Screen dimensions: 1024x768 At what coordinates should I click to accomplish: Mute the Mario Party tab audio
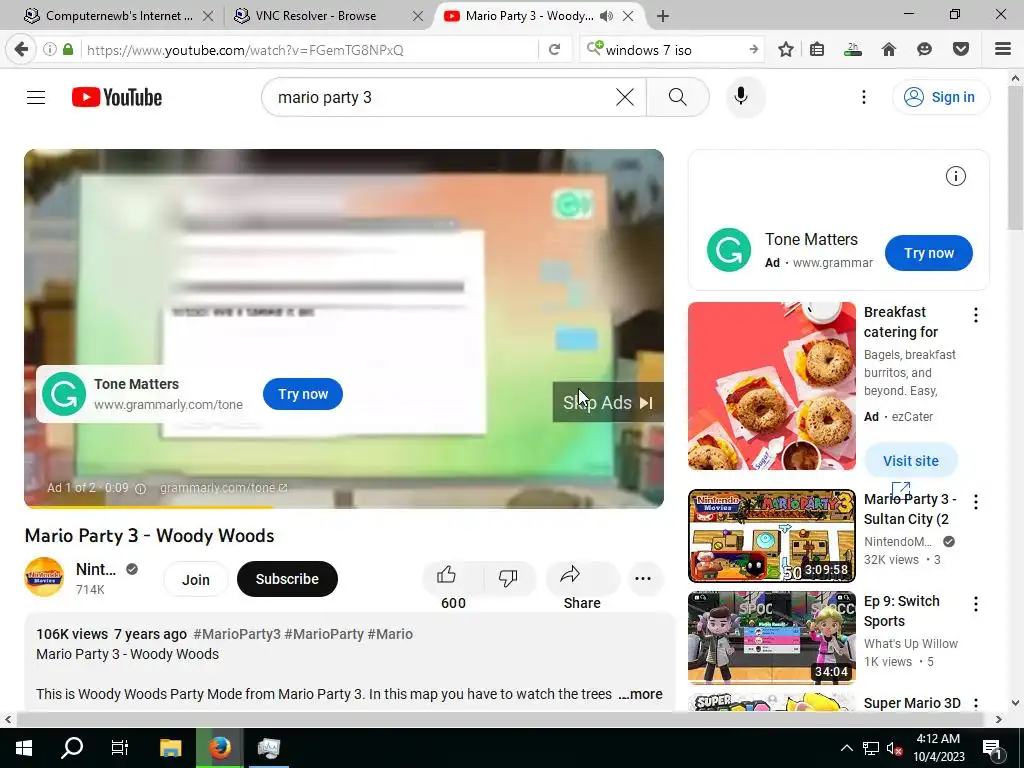point(607,16)
